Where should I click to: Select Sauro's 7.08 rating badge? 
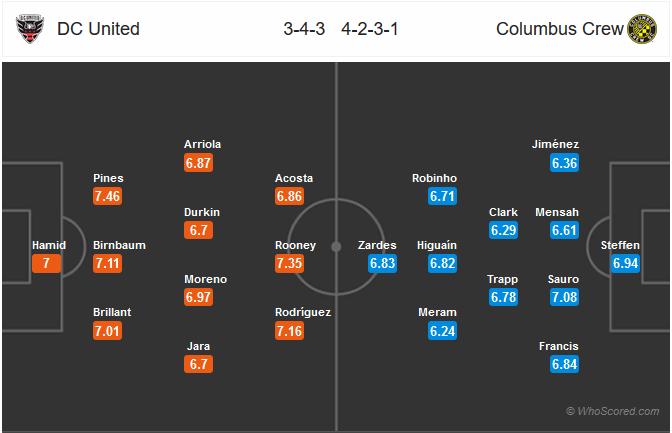tap(564, 297)
